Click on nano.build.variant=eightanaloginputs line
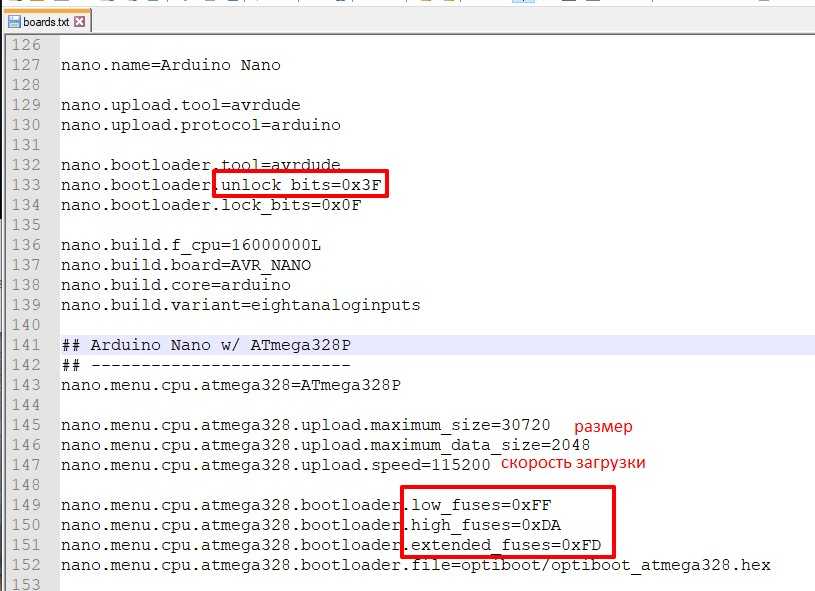The image size is (815, 591). (x=240, y=305)
